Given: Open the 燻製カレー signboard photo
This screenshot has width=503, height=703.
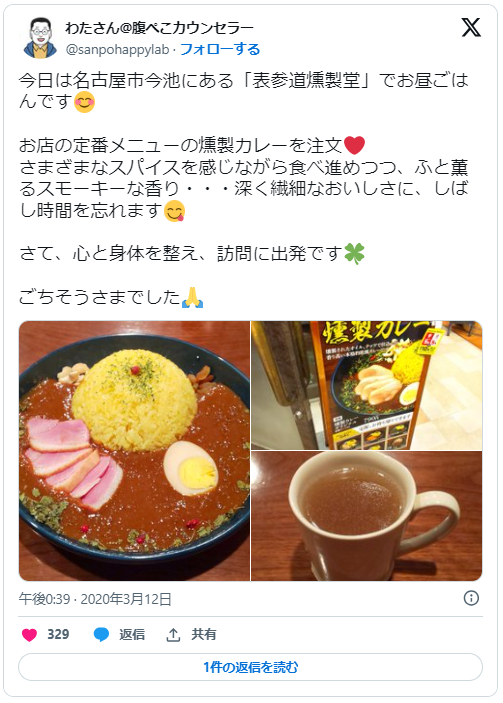Looking at the screenshot, I should 367,385.
